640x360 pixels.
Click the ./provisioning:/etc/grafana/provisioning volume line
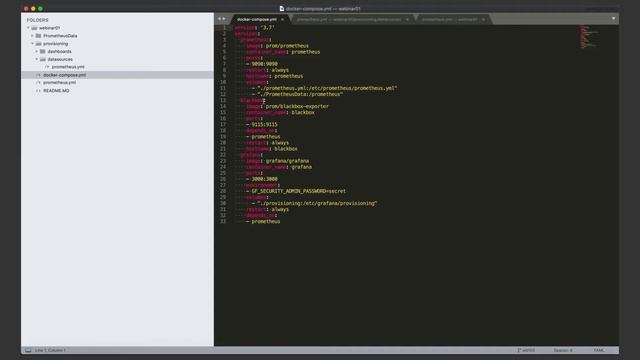click(x=317, y=203)
